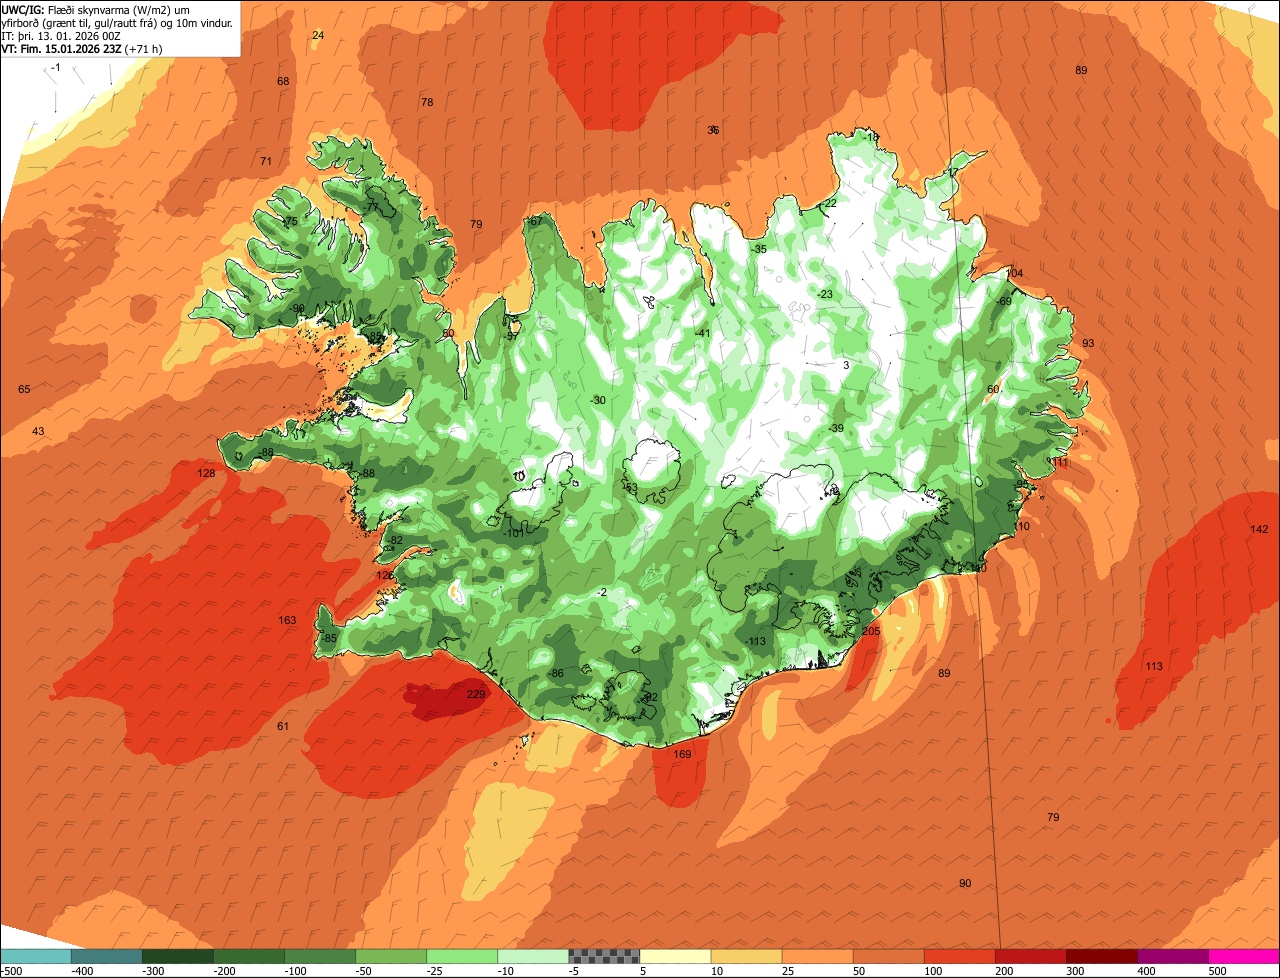Click the dark teal -400 to -300 legend swatch
Image resolution: width=1280 pixels, height=978 pixels.
pos(107,956)
